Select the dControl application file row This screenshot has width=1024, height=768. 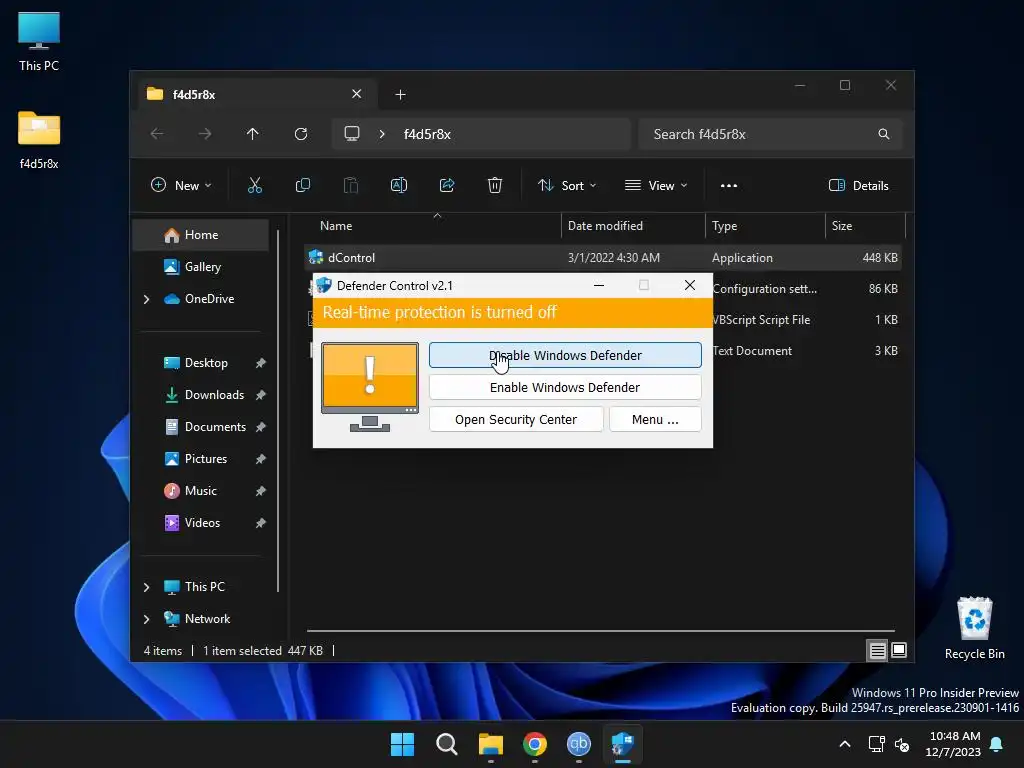(603, 258)
